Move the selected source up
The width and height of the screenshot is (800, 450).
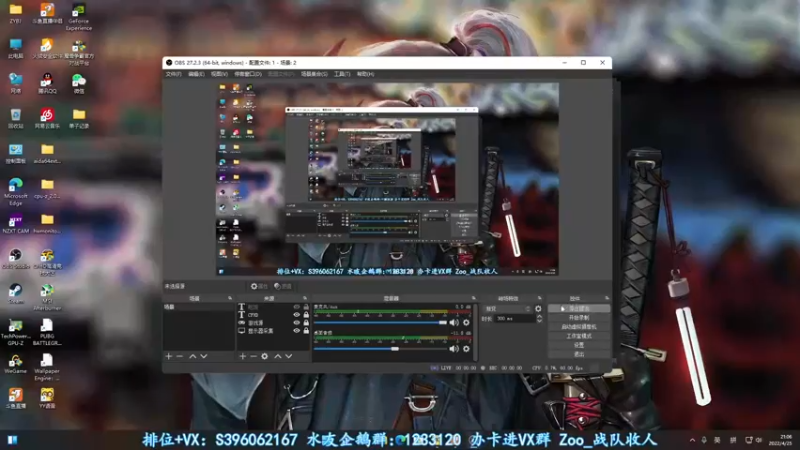click(278, 356)
